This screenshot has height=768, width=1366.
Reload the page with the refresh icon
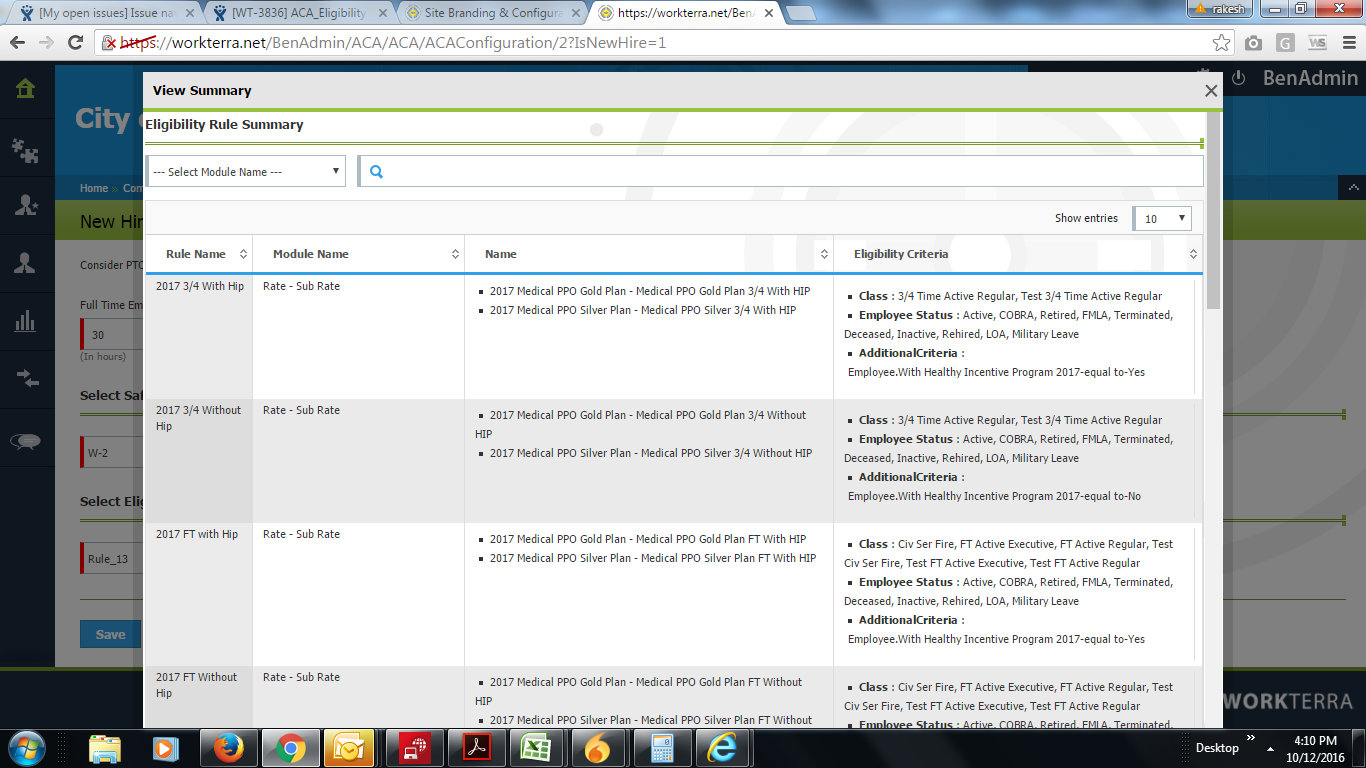pyautogui.click(x=75, y=43)
